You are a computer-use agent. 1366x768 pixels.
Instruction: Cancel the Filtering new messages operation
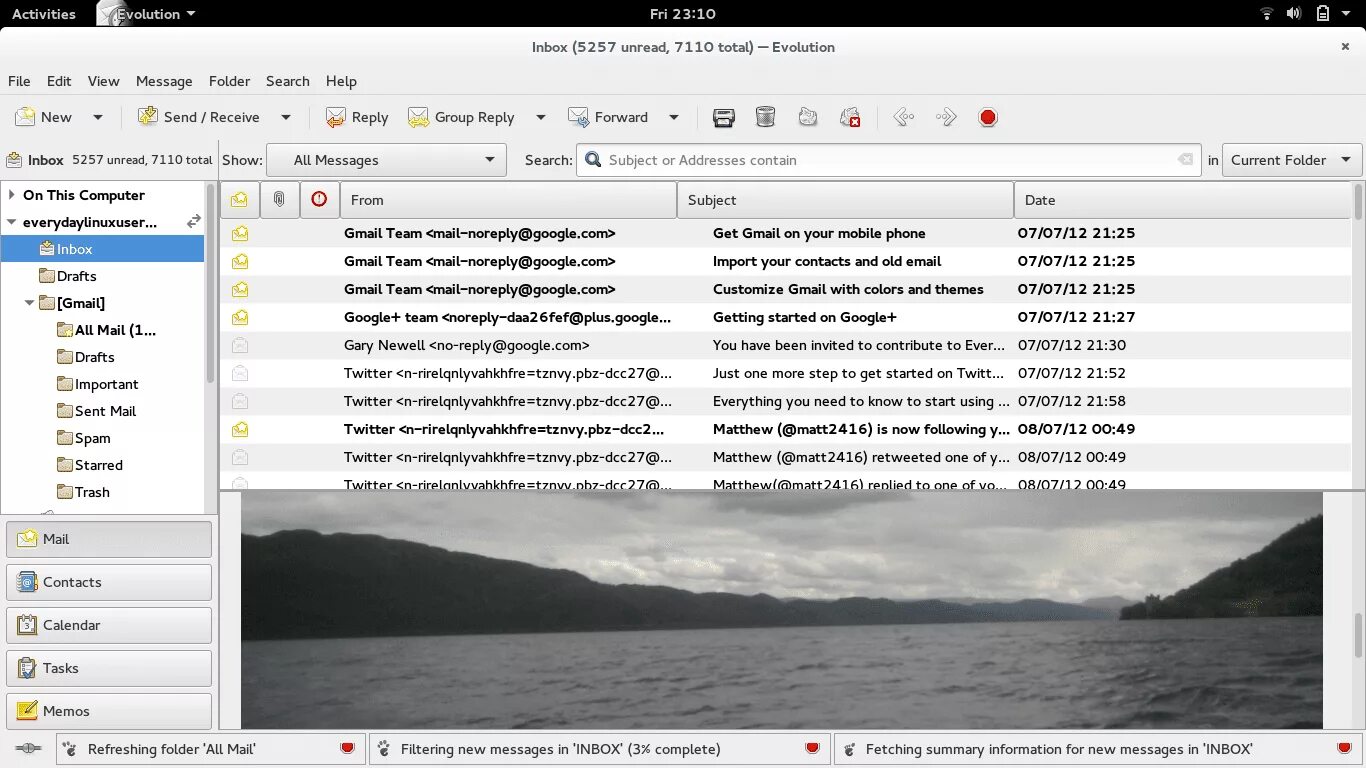tap(812, 748)
